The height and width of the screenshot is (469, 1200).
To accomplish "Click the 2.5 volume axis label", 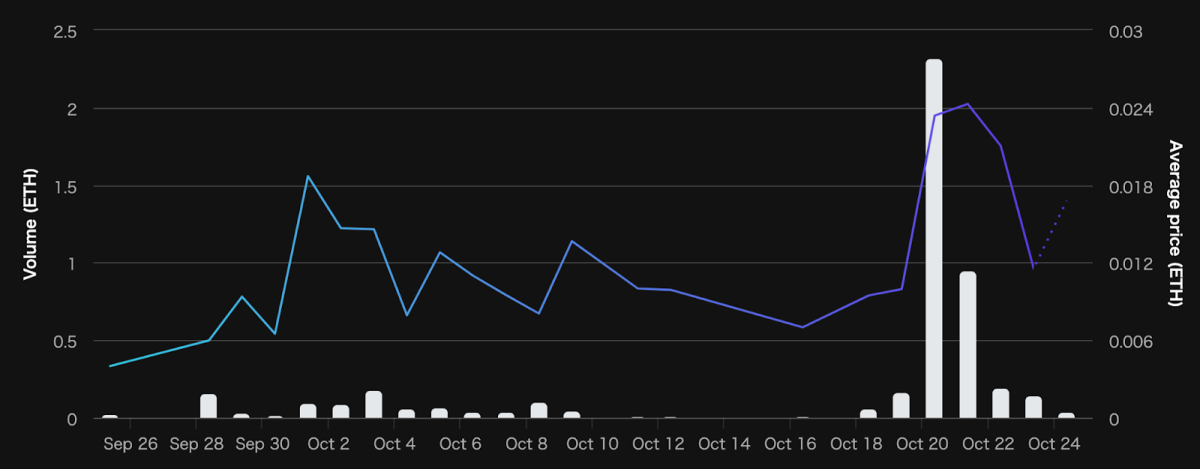I will tap(64, 31).
